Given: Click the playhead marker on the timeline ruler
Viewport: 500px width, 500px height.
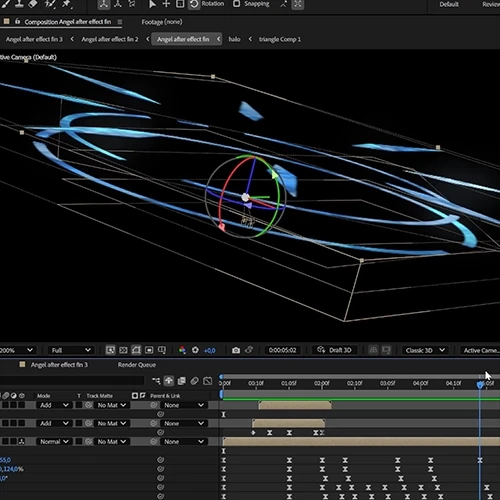Looking at the screenshot, I should [x=480, y=385].
